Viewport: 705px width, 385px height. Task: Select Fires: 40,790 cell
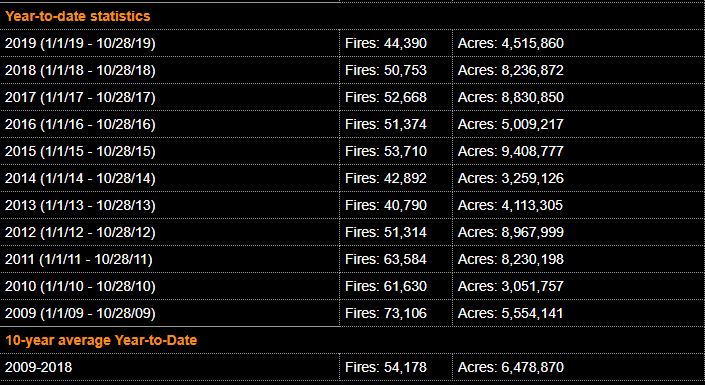tap(386, 205)
